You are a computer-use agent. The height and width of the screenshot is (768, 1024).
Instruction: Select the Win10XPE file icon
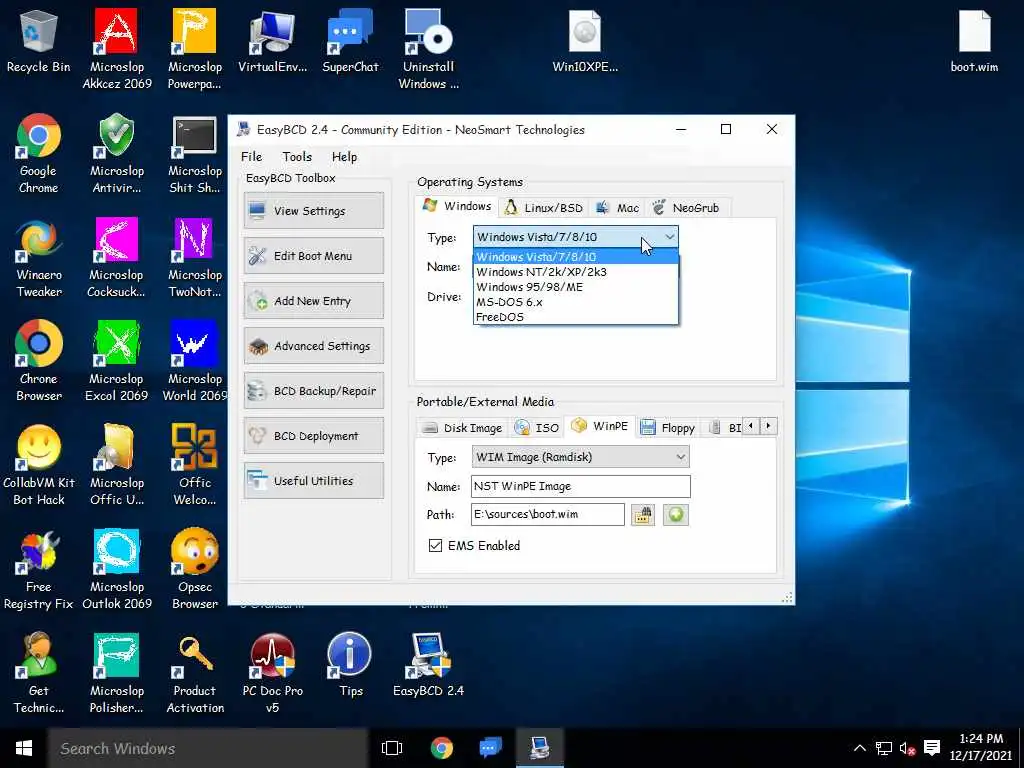tap(584, 40)
